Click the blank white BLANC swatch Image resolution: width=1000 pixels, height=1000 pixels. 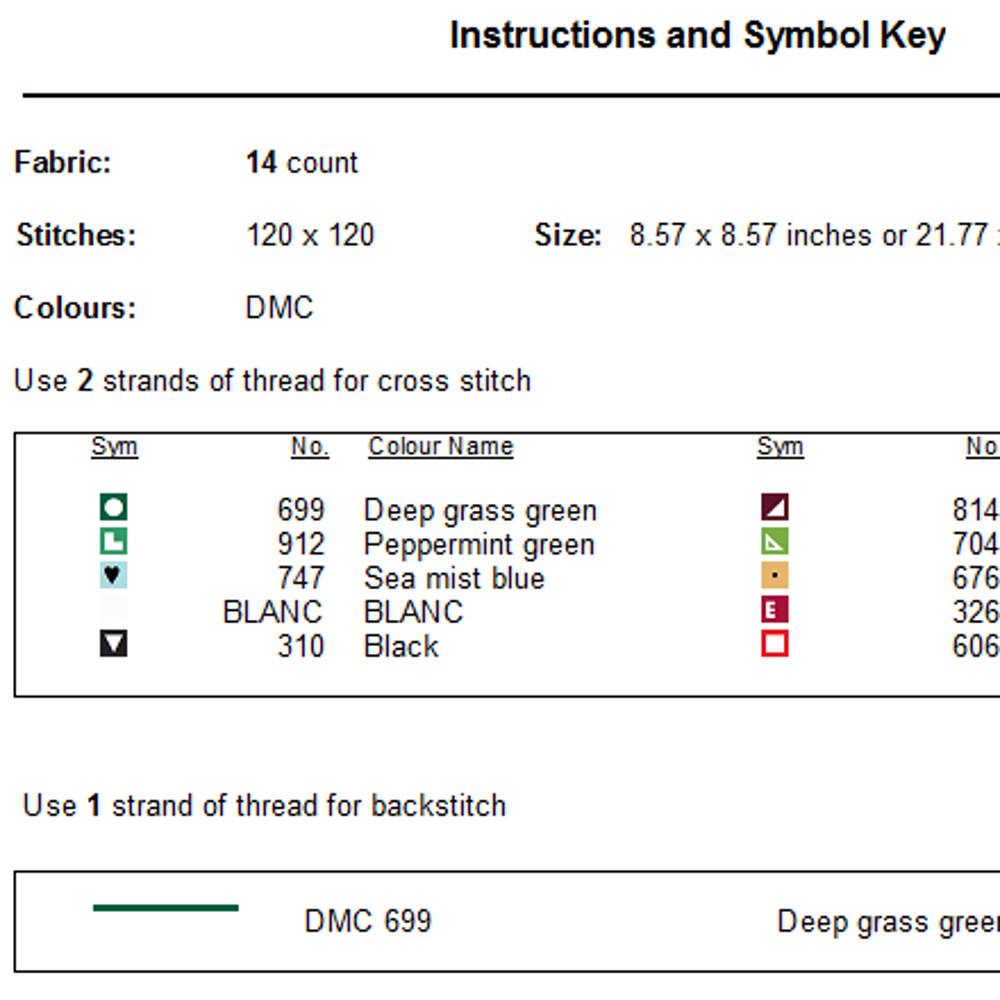pos(114,611)
